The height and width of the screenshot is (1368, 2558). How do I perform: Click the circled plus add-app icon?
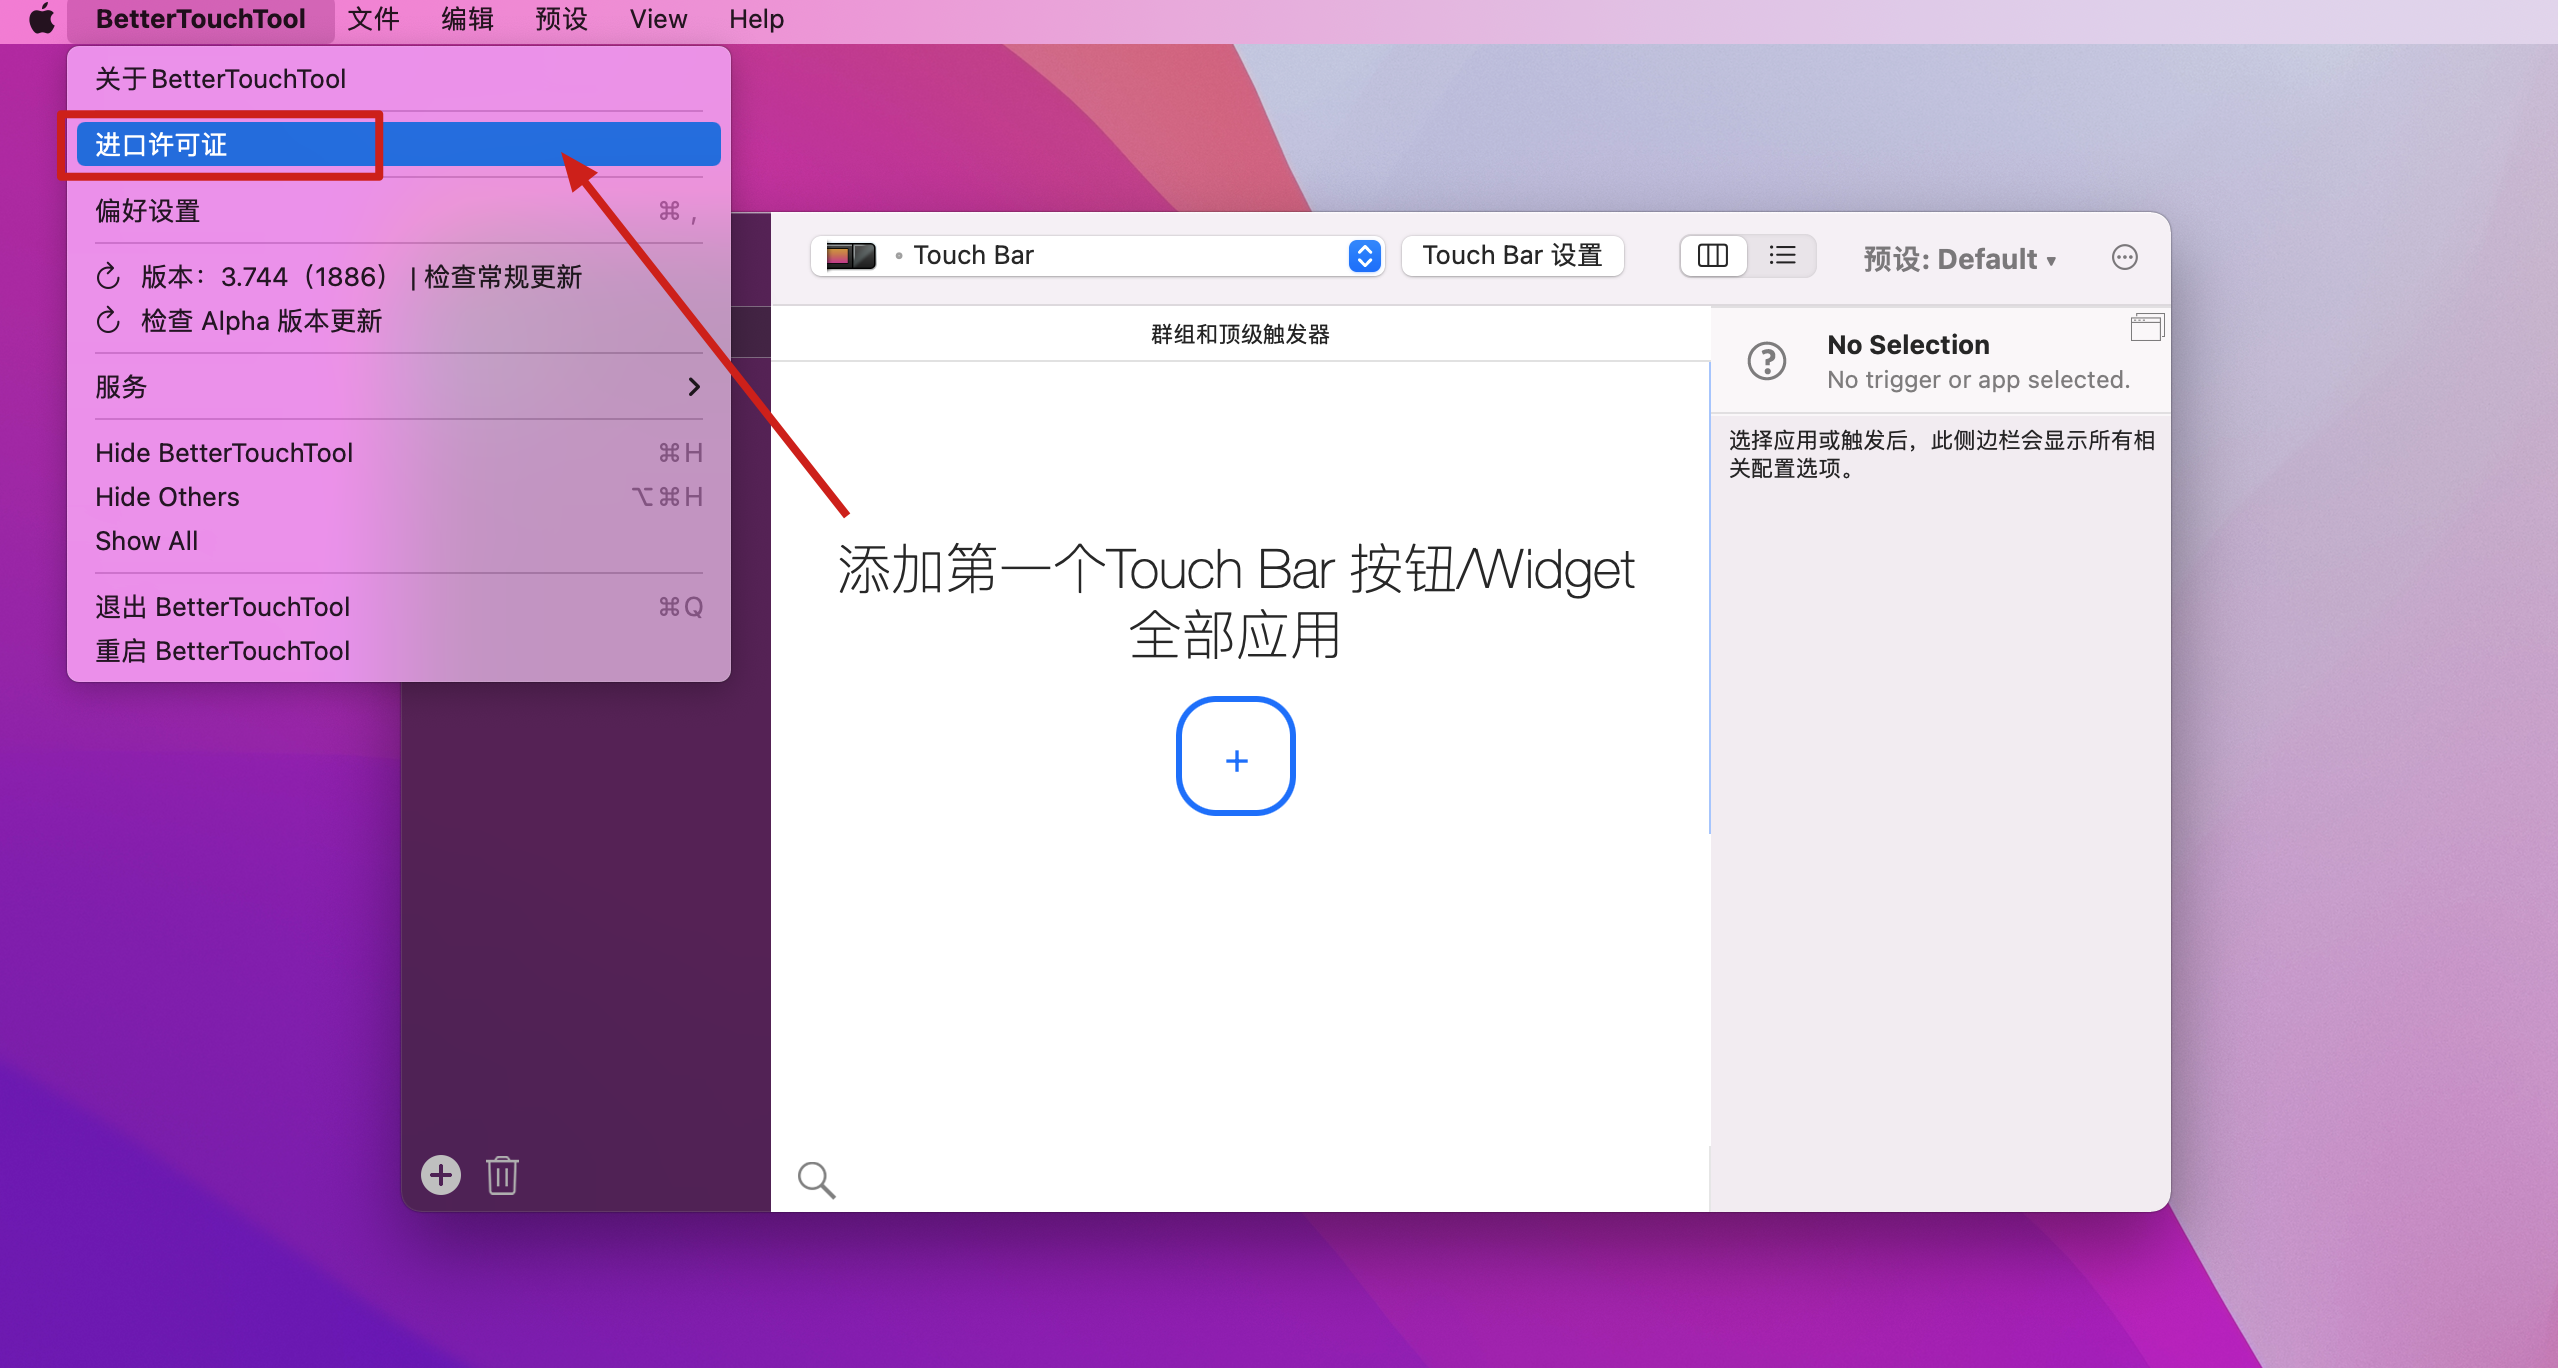[440, 1175]
